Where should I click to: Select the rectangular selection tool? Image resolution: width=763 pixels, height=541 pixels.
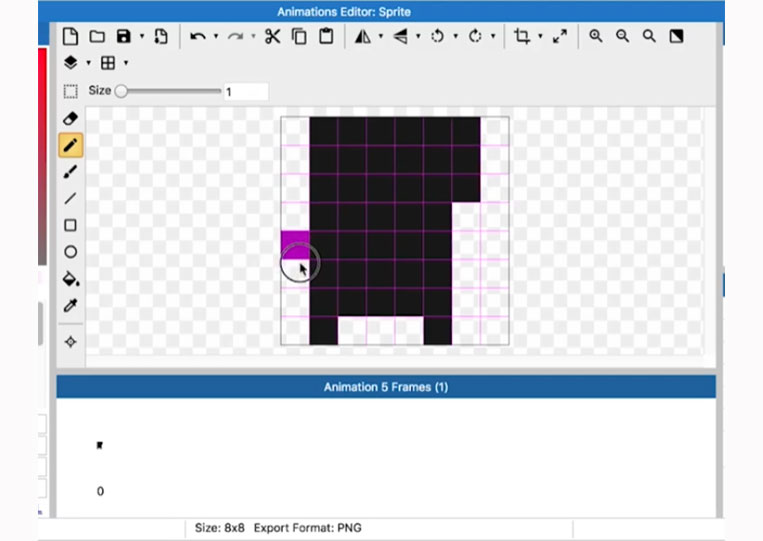click(x=71, y=91)
